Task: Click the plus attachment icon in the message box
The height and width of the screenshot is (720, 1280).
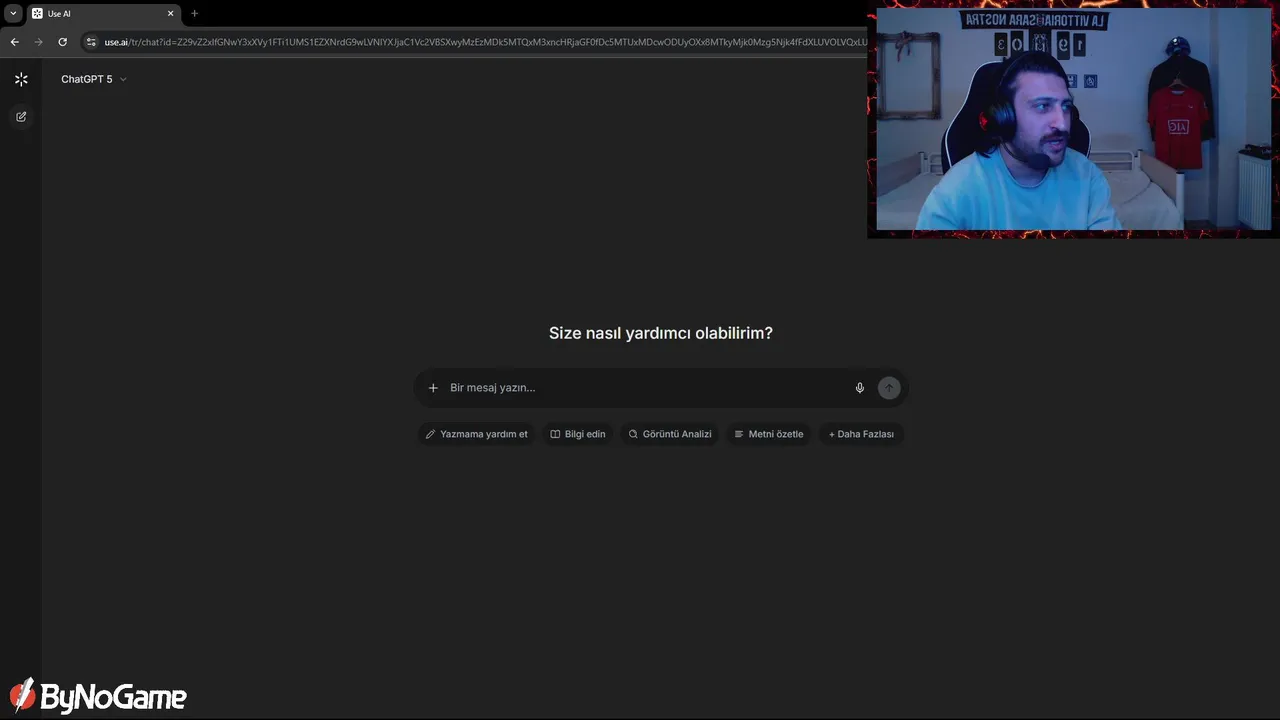Action: (433, 388)
